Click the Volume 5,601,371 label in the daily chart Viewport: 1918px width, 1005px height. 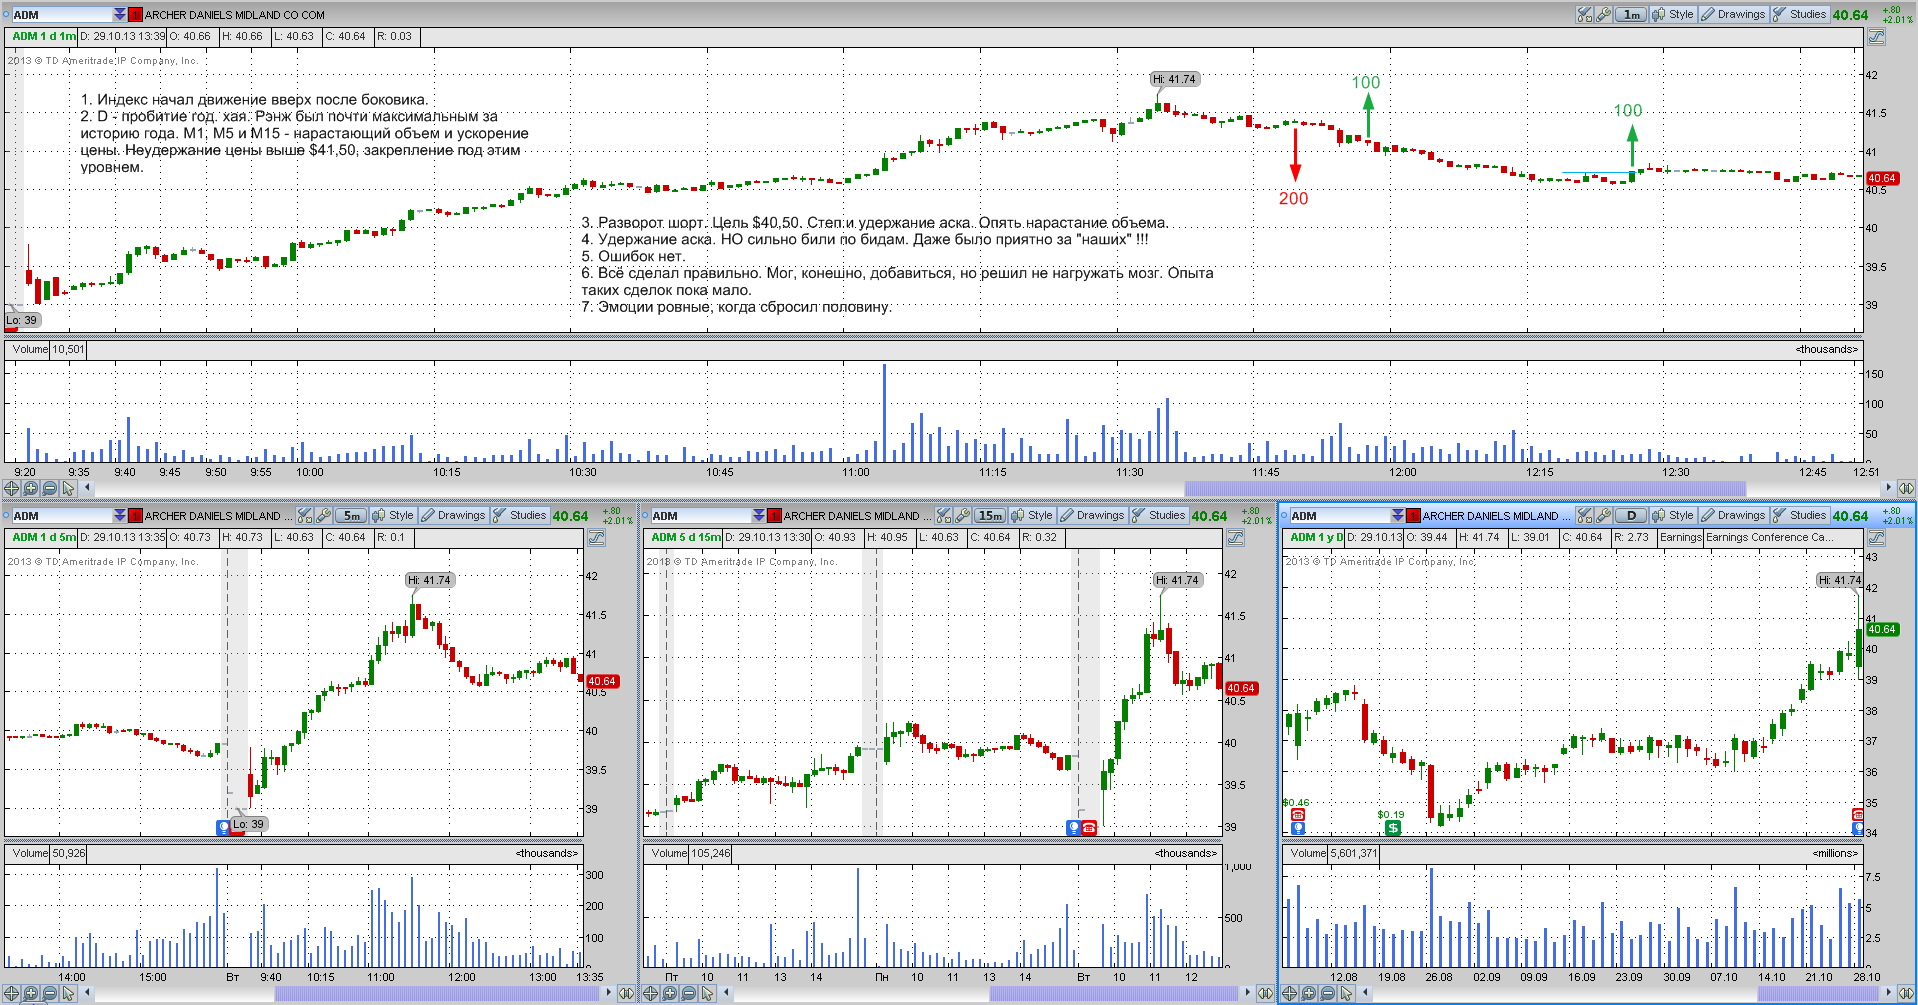coord(1333,853)
